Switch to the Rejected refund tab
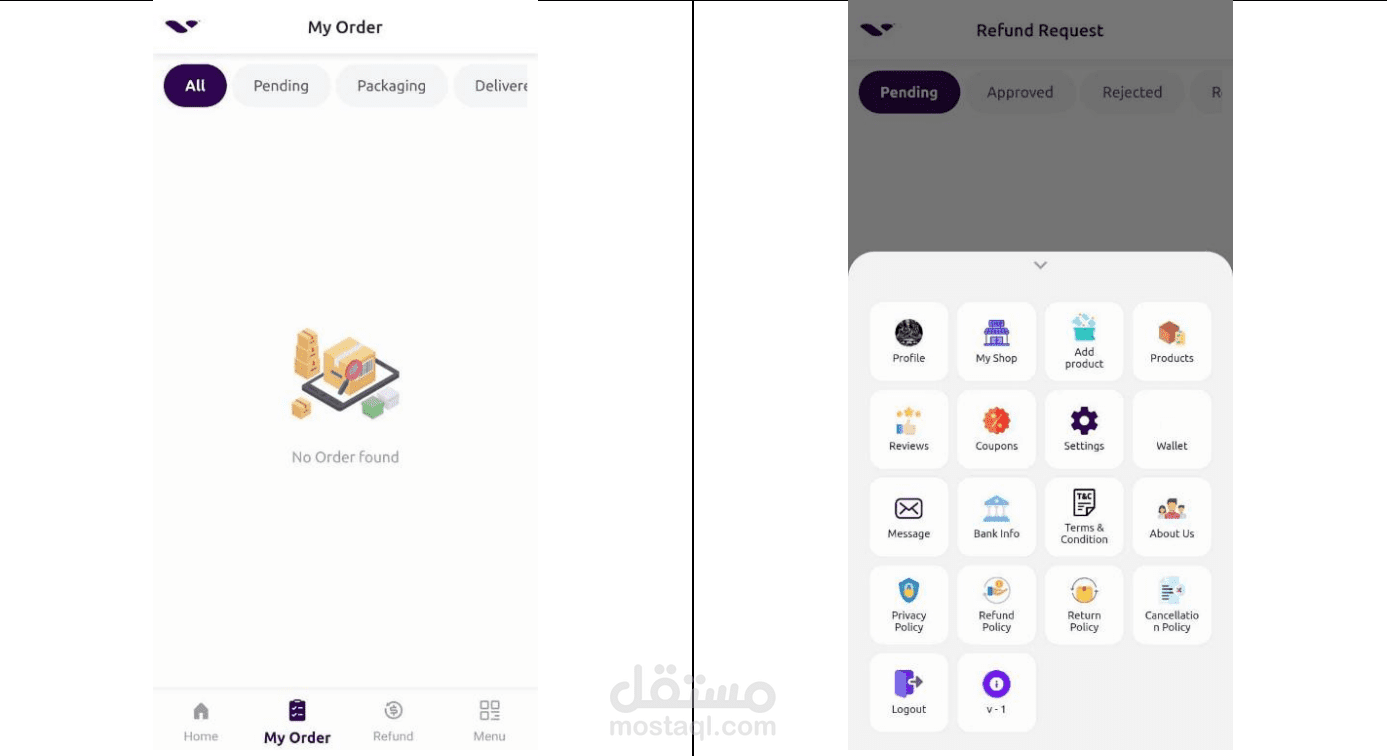 pos(1132,92)
